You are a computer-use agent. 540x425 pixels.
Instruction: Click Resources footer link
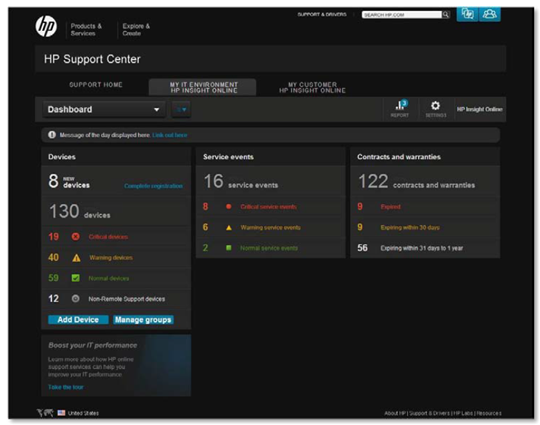point(489,413)
